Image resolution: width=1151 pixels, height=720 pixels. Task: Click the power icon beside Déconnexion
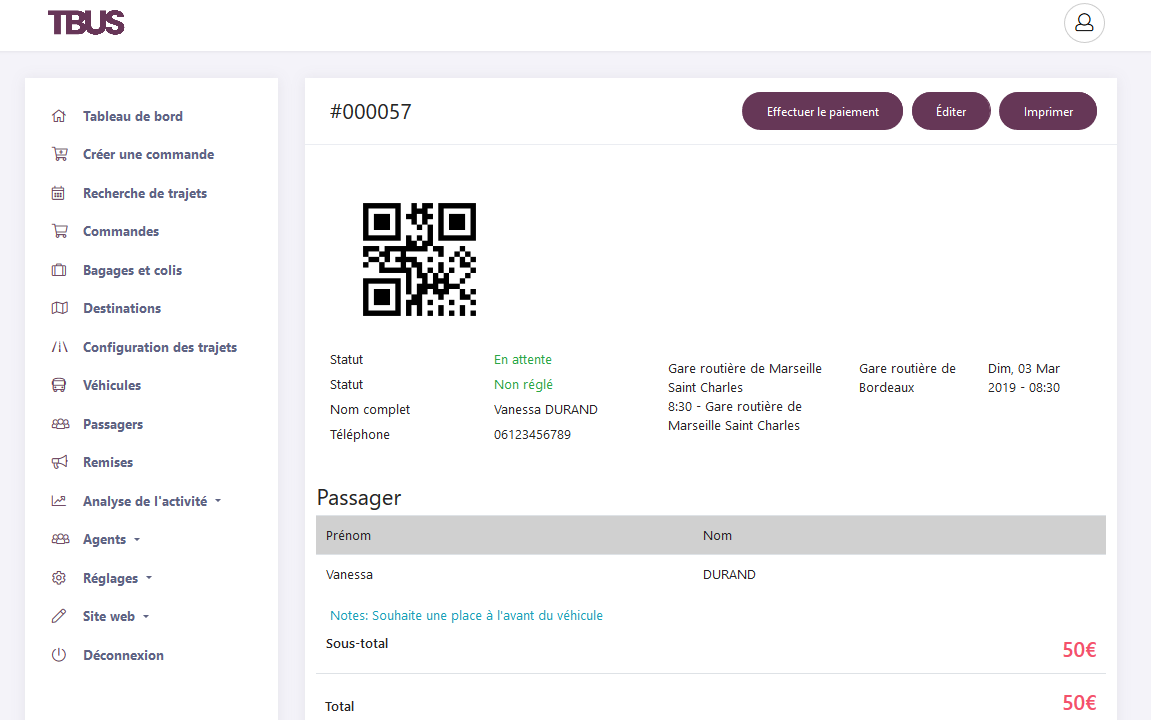pyautogui.click(x=59, y=655)
